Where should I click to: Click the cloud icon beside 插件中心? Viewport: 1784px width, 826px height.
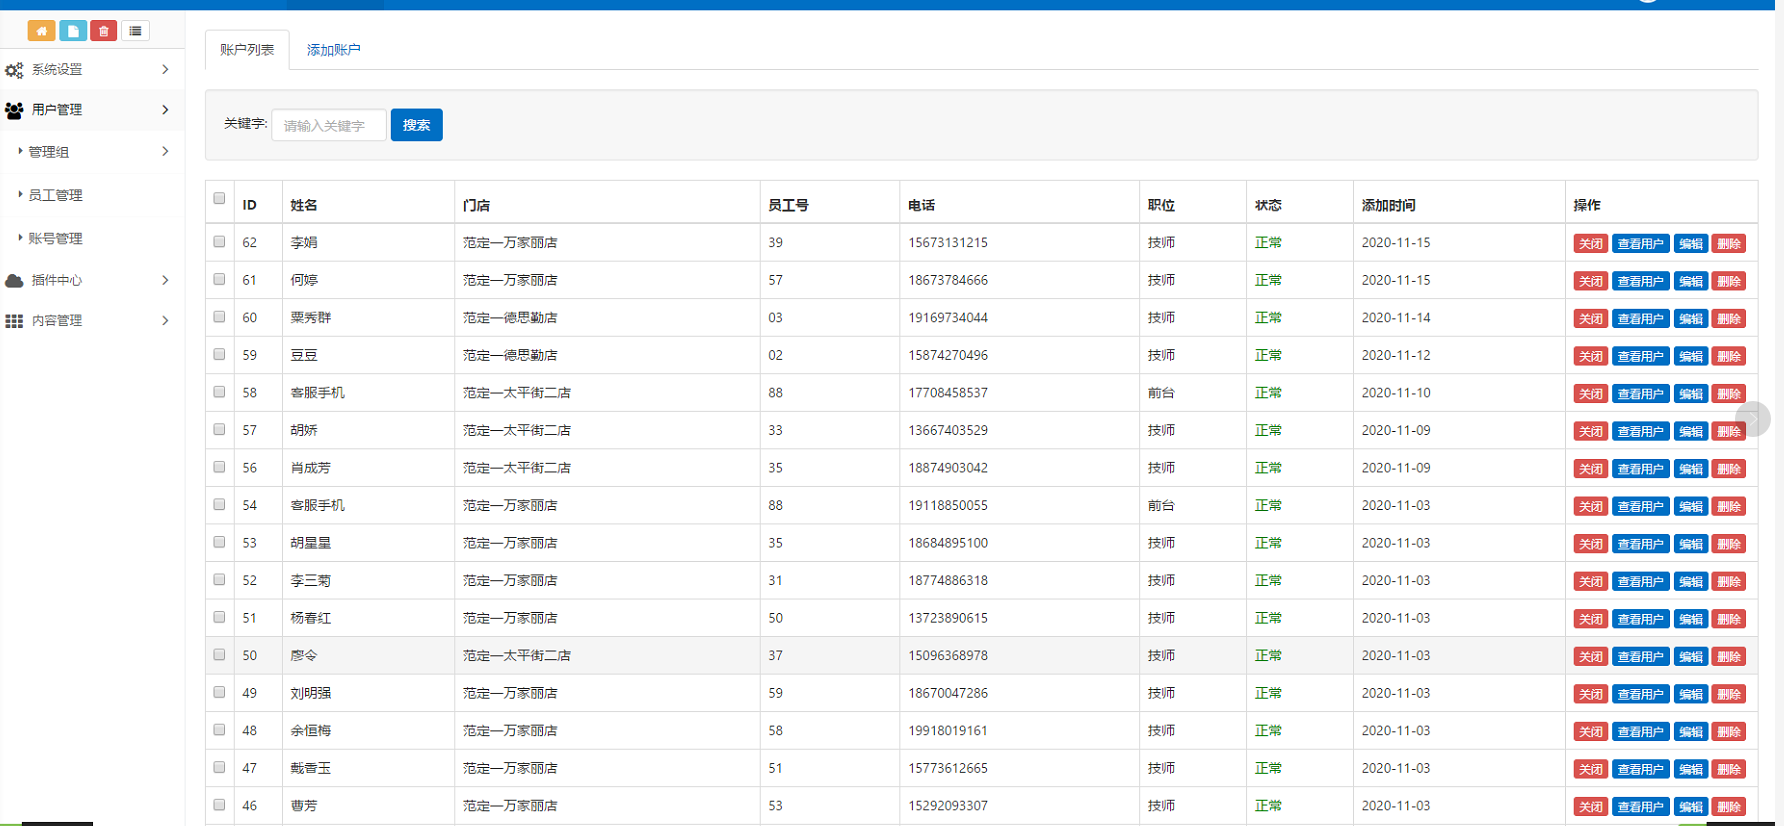coord(14,281)
